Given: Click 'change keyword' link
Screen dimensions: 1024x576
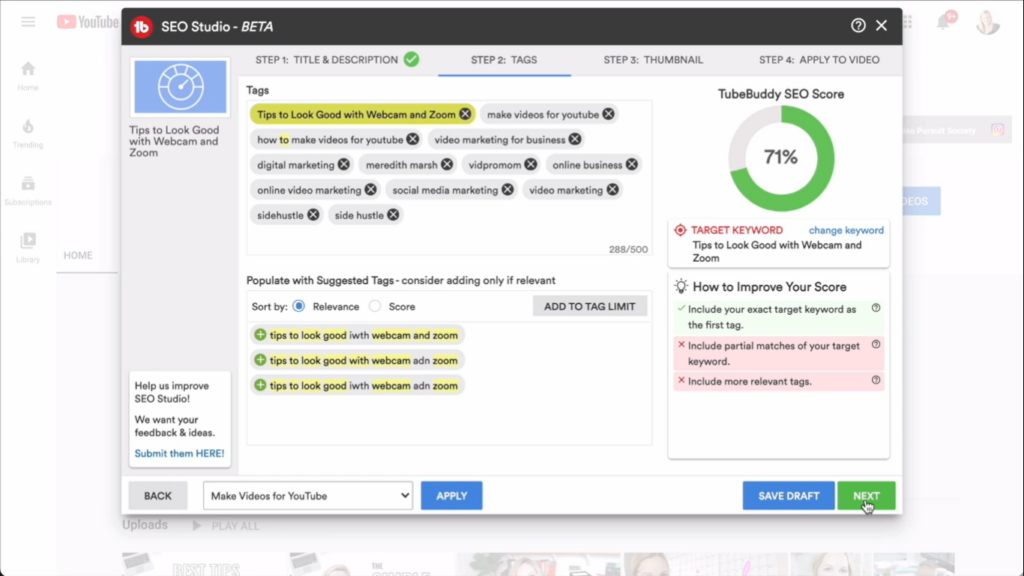Looking at the screenshot, I should coord(846,230).
